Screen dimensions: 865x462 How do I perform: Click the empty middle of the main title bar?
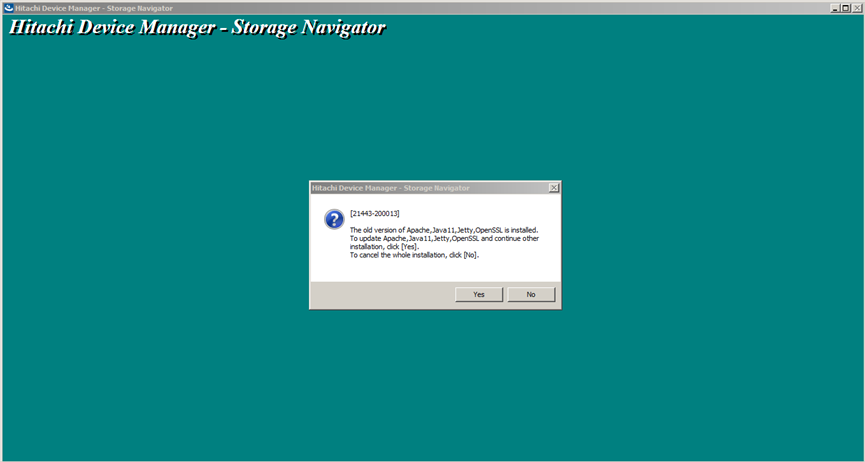tap(500, 7)
